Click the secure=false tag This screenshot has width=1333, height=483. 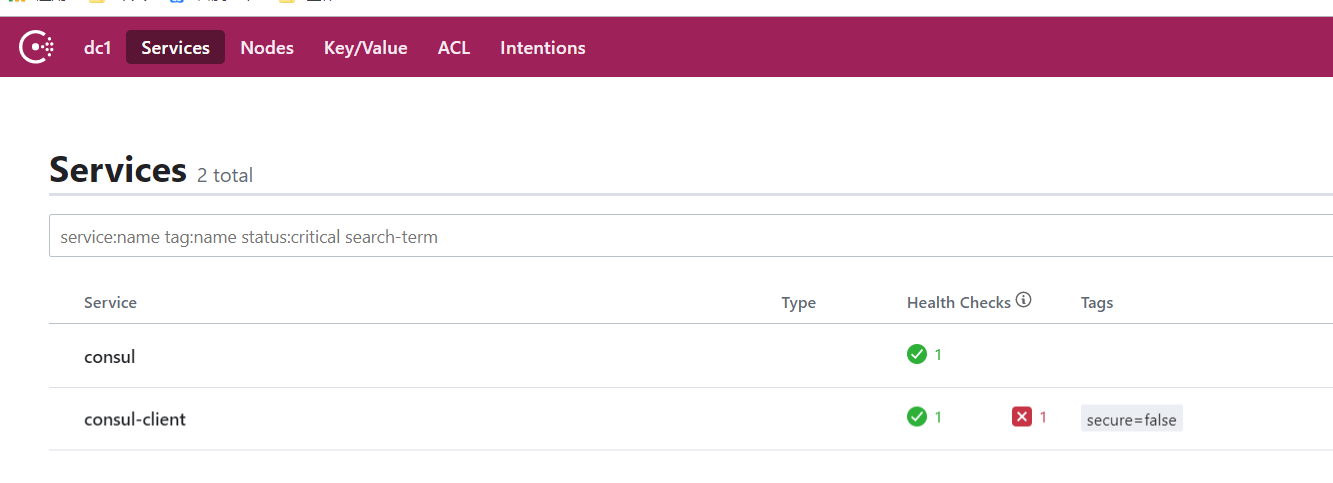tap(1132, 418)
